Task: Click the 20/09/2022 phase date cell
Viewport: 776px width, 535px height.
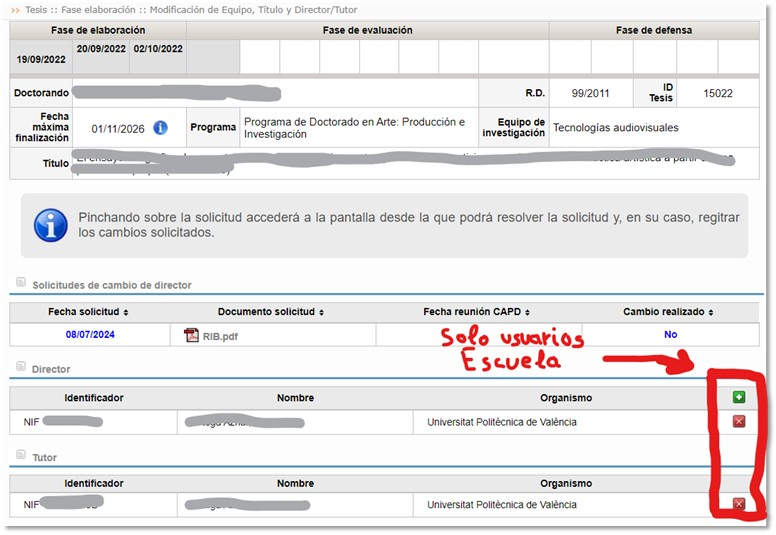Action: 101,49
